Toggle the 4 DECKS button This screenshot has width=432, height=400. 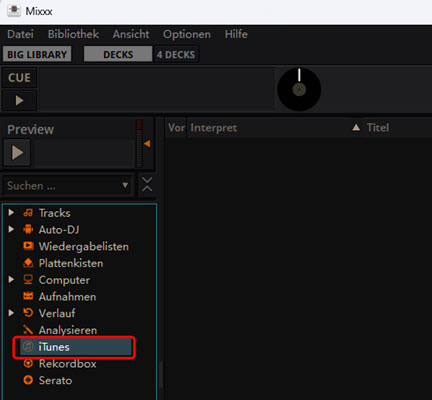coord(176,54)
